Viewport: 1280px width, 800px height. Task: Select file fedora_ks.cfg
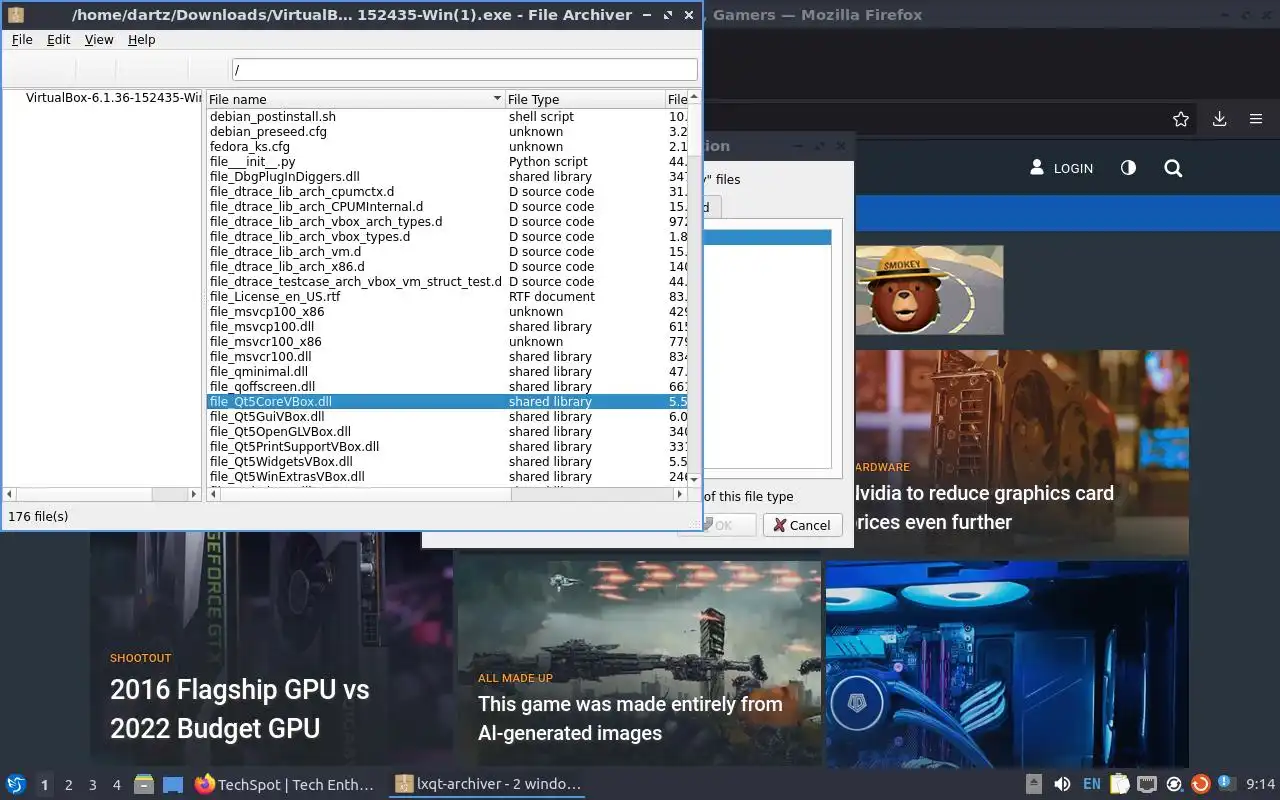[x=447, y=147]
